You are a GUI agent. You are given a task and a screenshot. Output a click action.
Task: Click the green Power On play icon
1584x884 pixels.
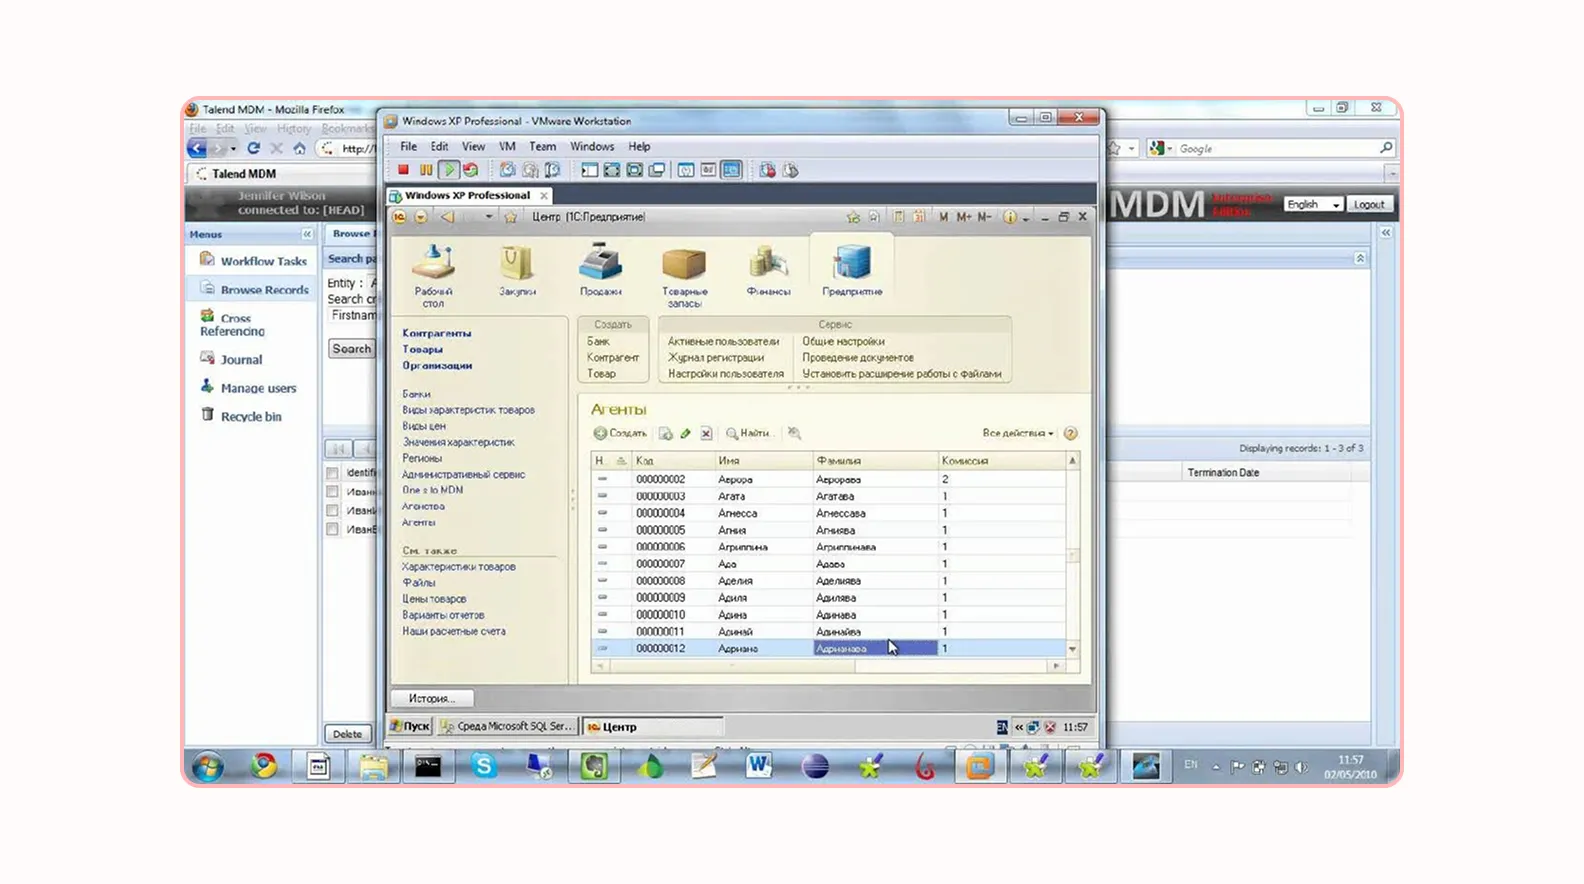coord(449,170)
